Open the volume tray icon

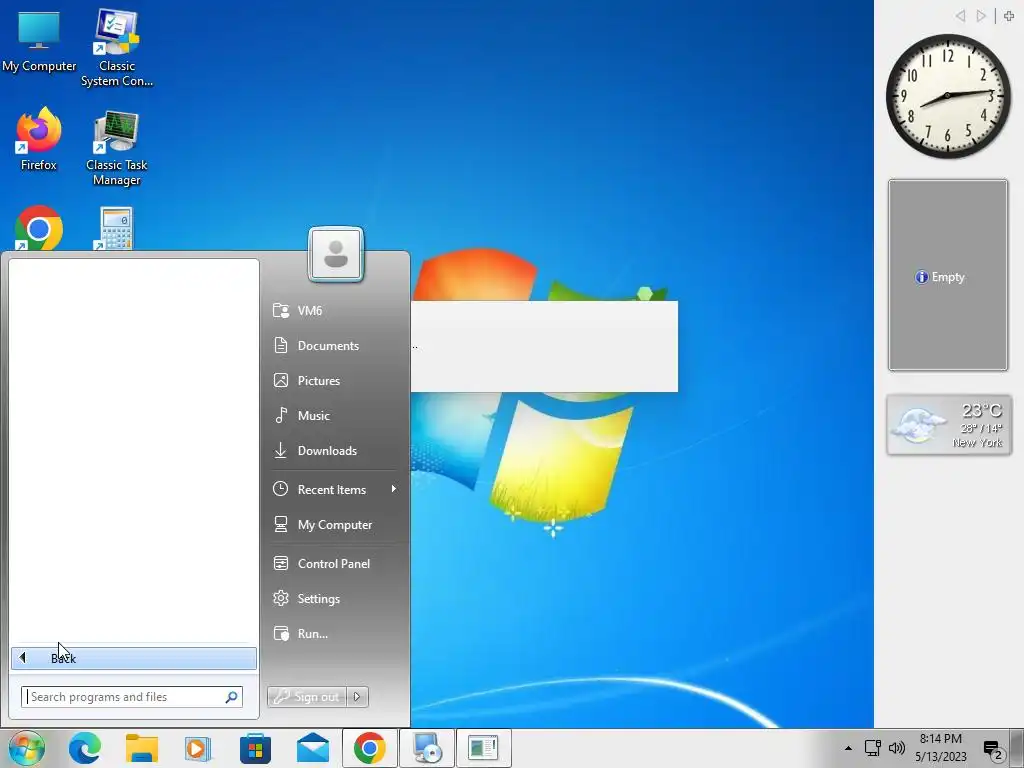(x=897, y=748)
